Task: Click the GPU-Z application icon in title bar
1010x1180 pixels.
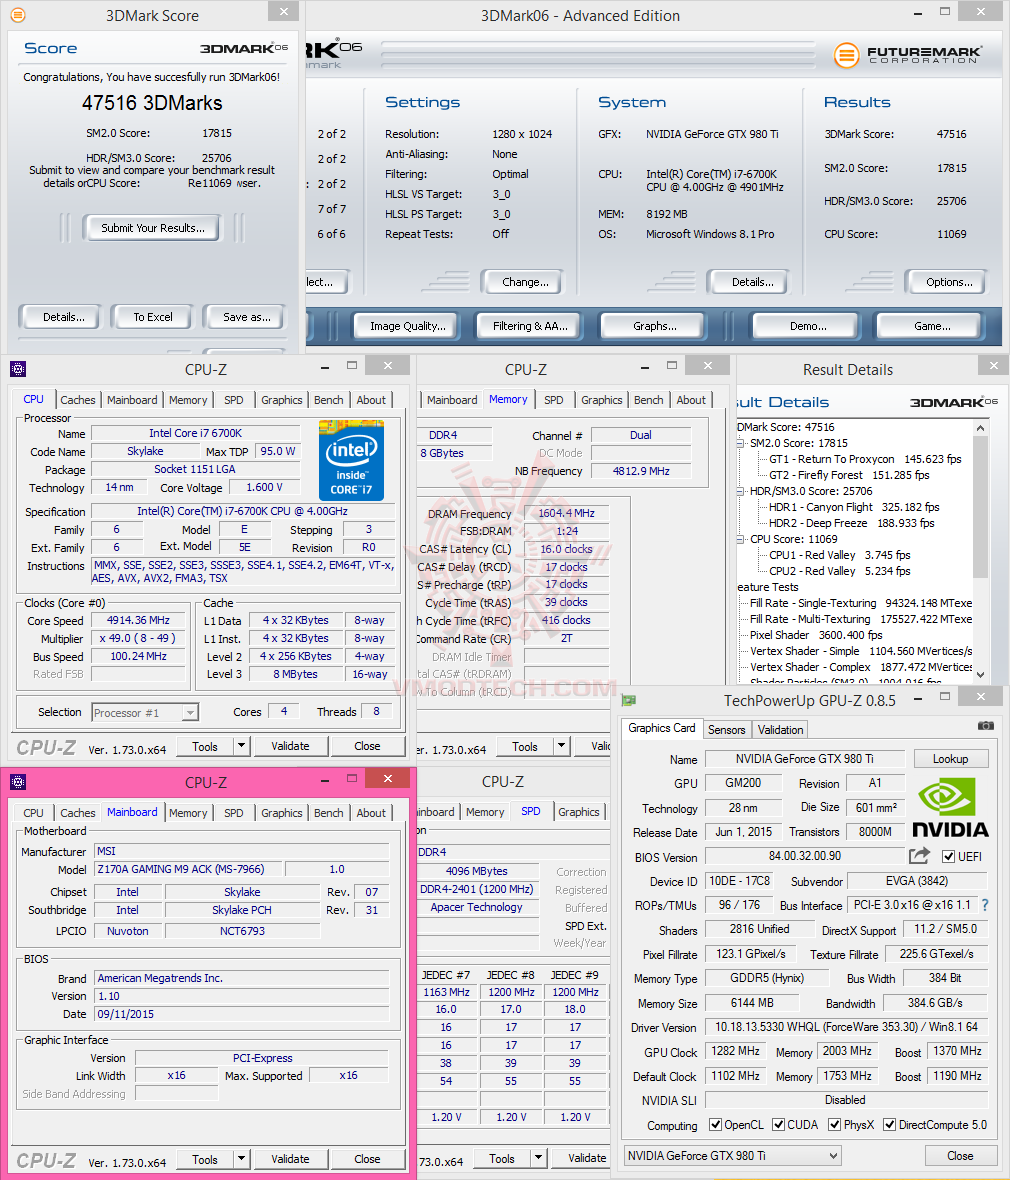Action: [629, 701]
